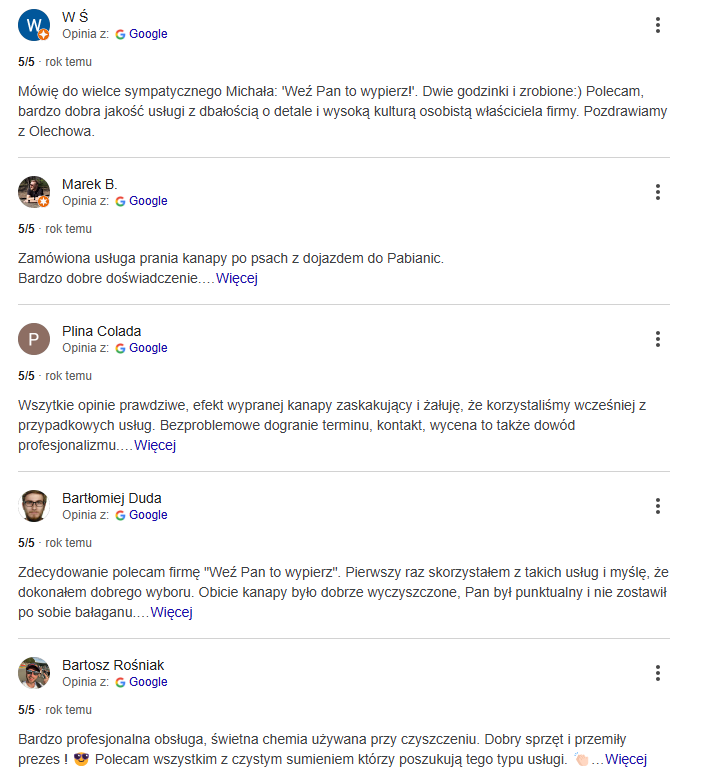Click Plina Colada's brown P avatar
The image size is (712, 778).
coord(34,339)
